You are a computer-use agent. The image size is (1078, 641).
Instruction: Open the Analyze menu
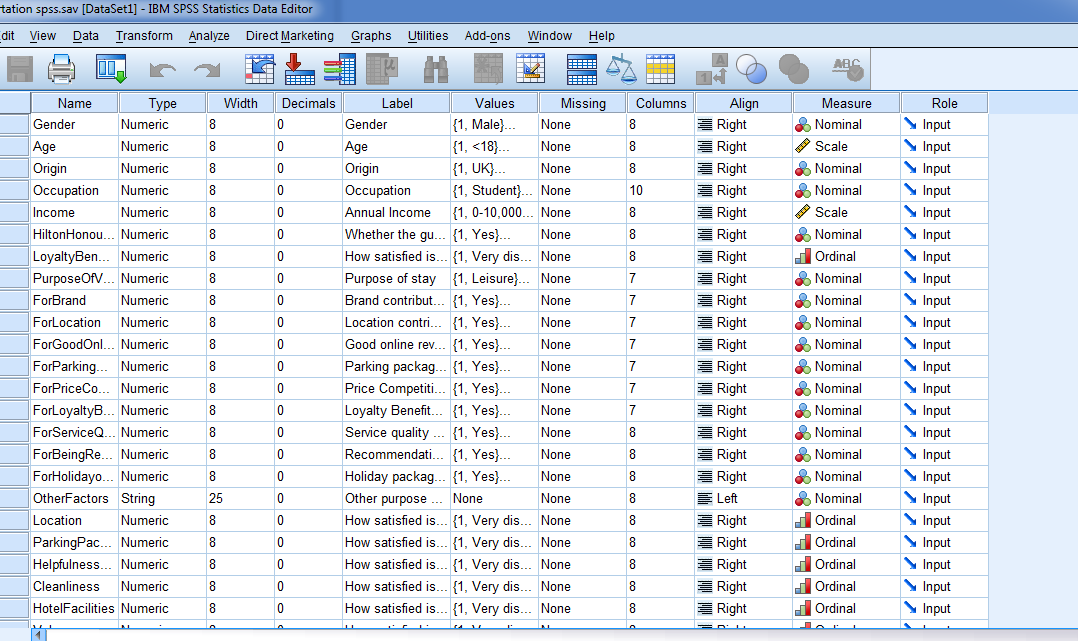coord(208,36)
